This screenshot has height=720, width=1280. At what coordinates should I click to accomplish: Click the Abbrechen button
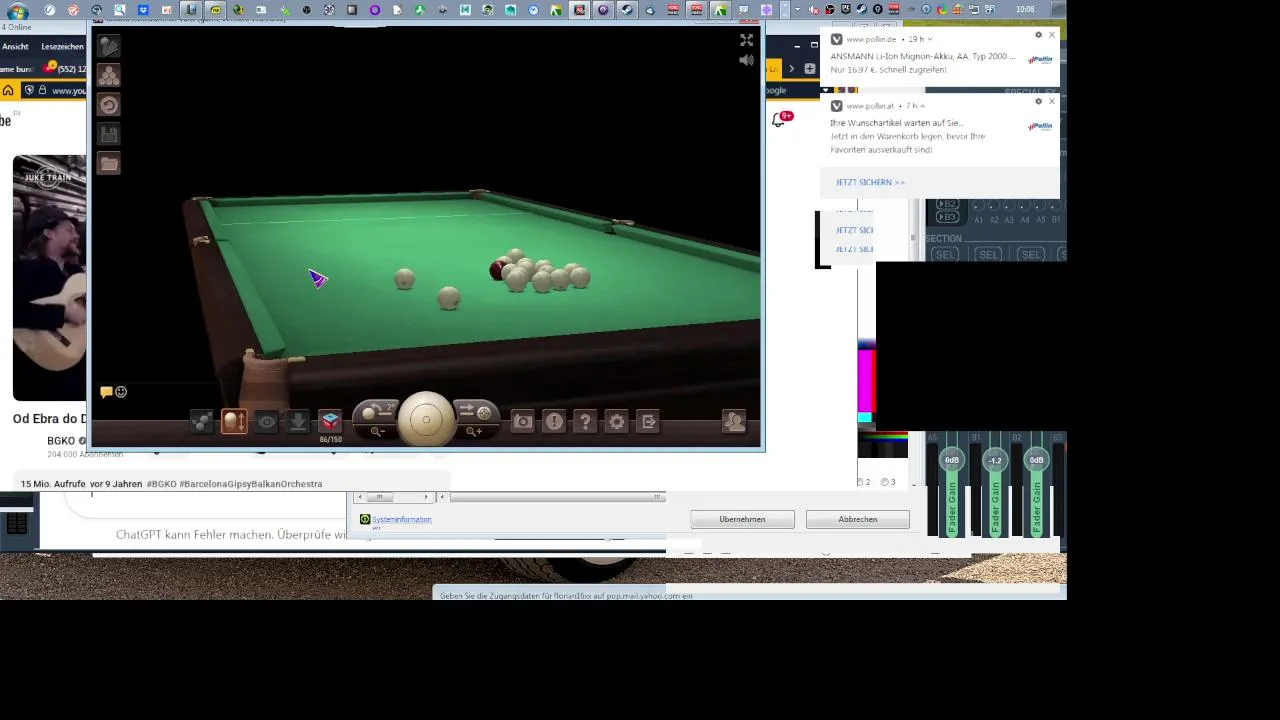(858, 519)
